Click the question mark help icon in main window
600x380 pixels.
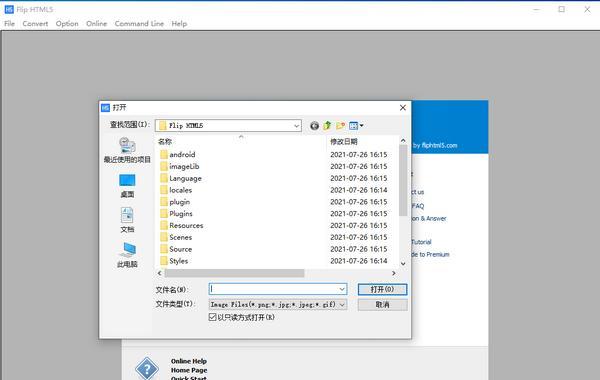click(x=147, y=369)
